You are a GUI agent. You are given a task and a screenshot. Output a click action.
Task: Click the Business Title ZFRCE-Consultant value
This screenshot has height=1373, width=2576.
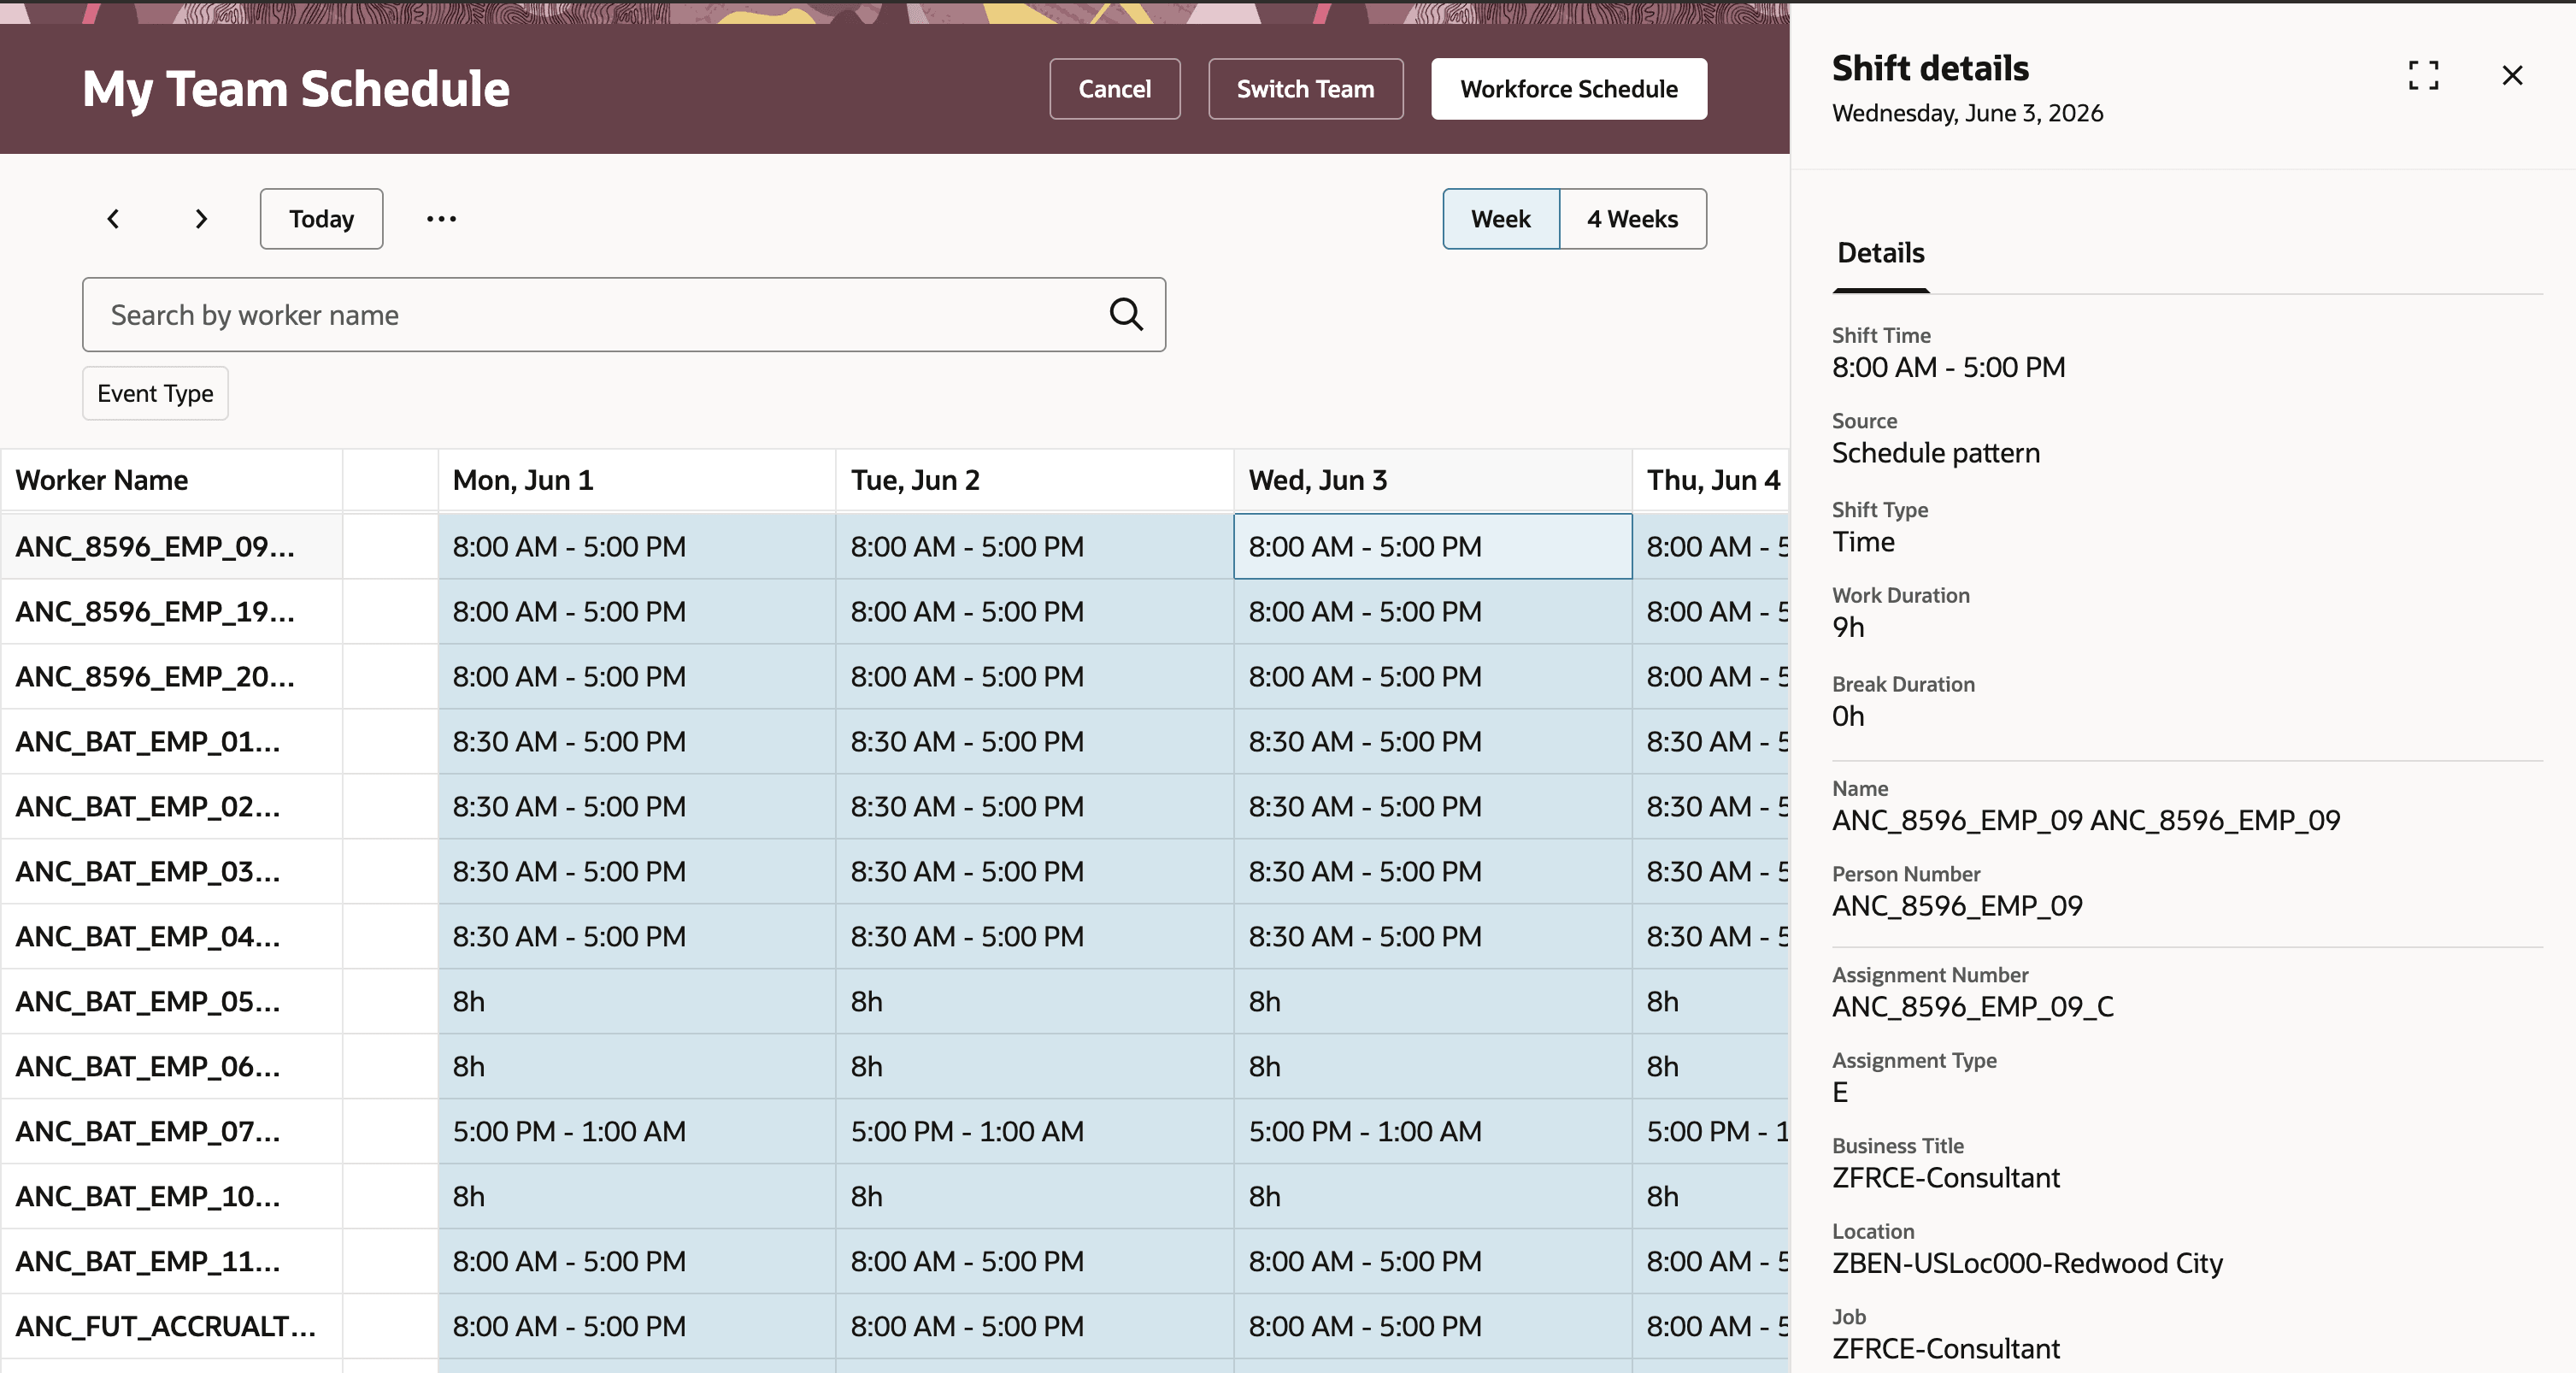pos(1946,1178)
